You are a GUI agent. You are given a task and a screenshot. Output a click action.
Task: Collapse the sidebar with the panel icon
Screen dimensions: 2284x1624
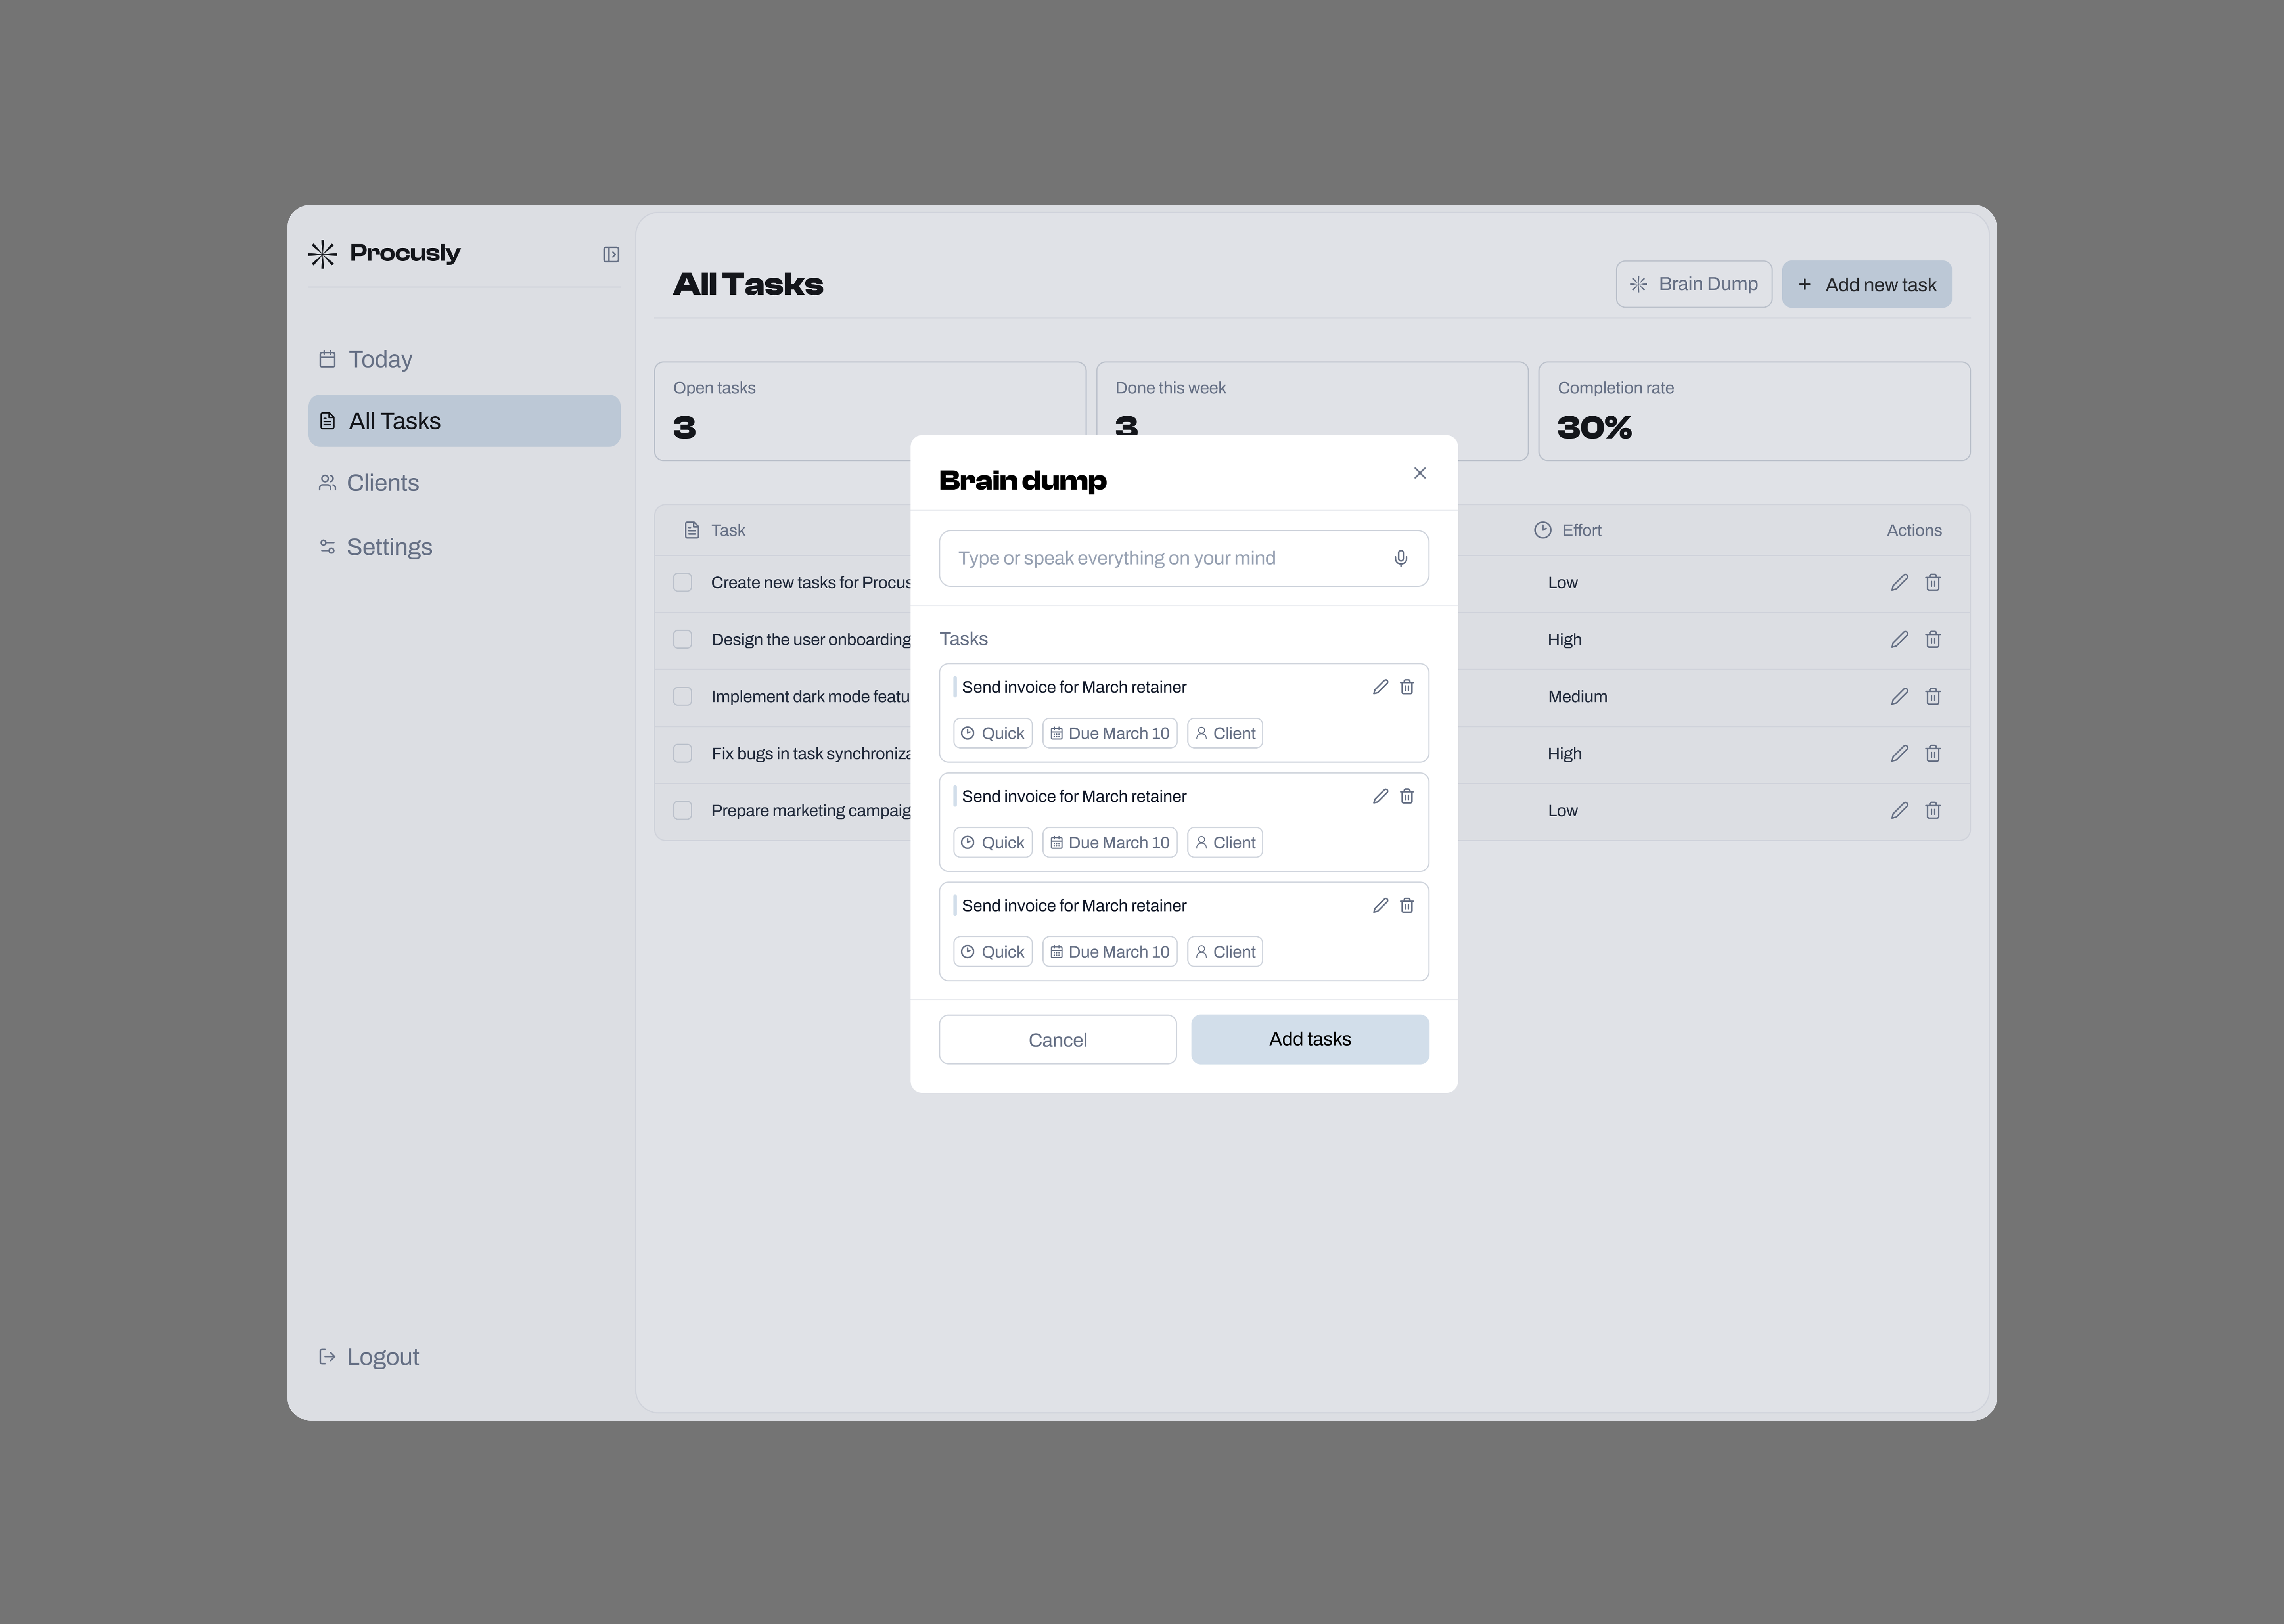click(x=611, y=255)
